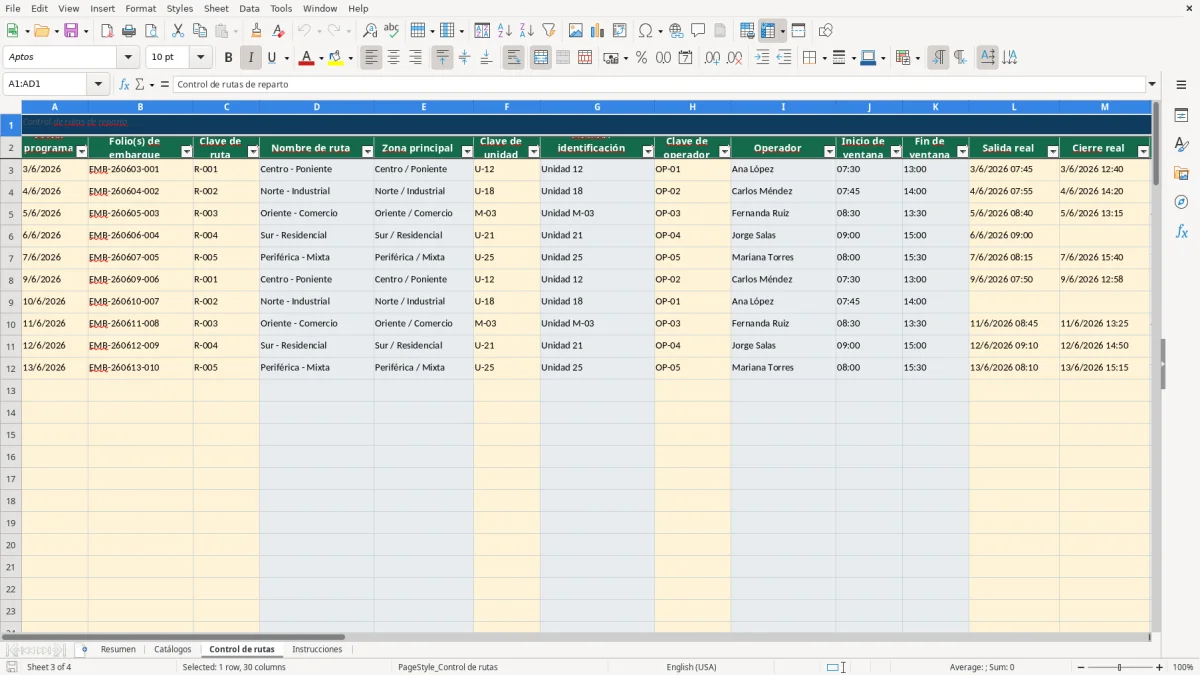Image resolution: width=1200 pixels, height=675 pixels.
Task: Insert comment speech-bubble icon
Action: (x=698, y=31)
